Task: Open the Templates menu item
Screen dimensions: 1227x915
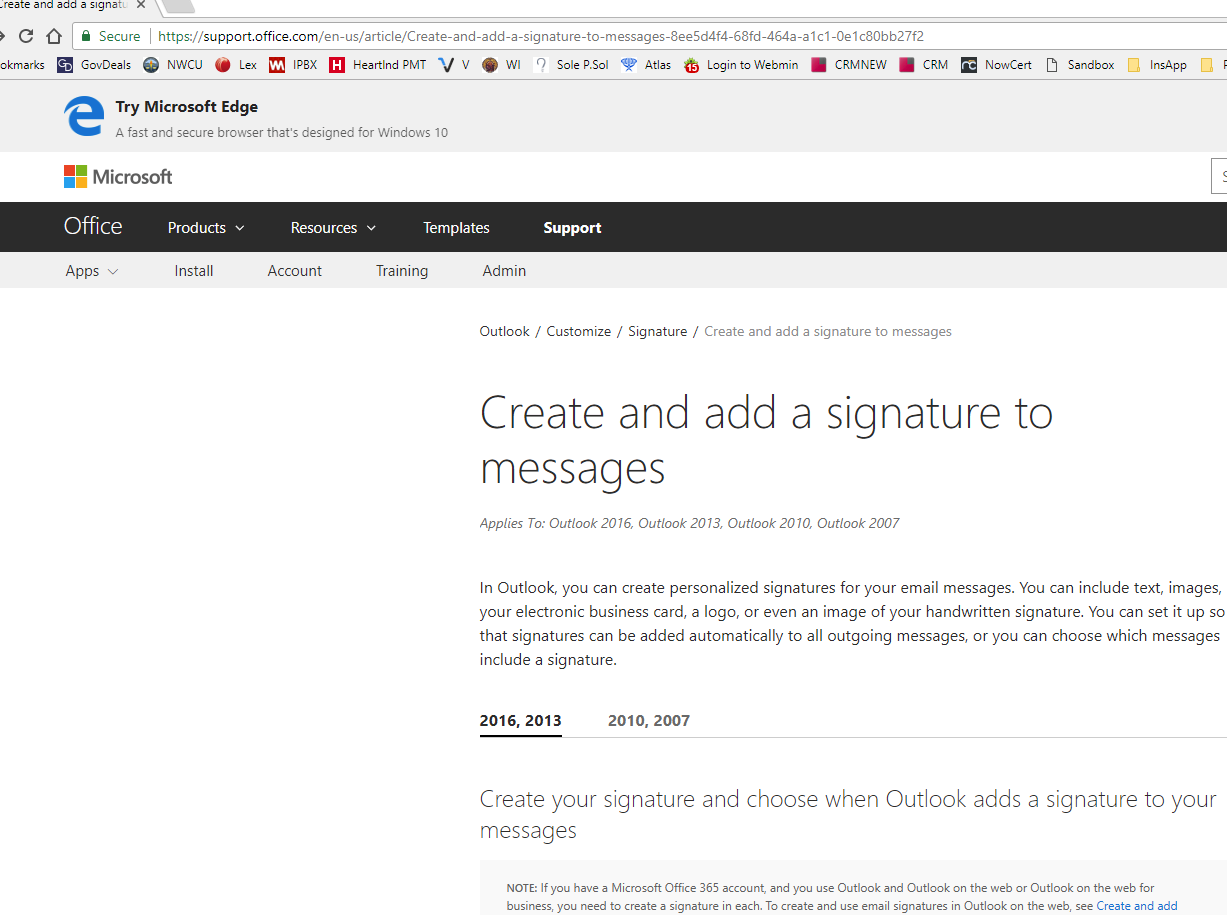Action: point(456,228)
